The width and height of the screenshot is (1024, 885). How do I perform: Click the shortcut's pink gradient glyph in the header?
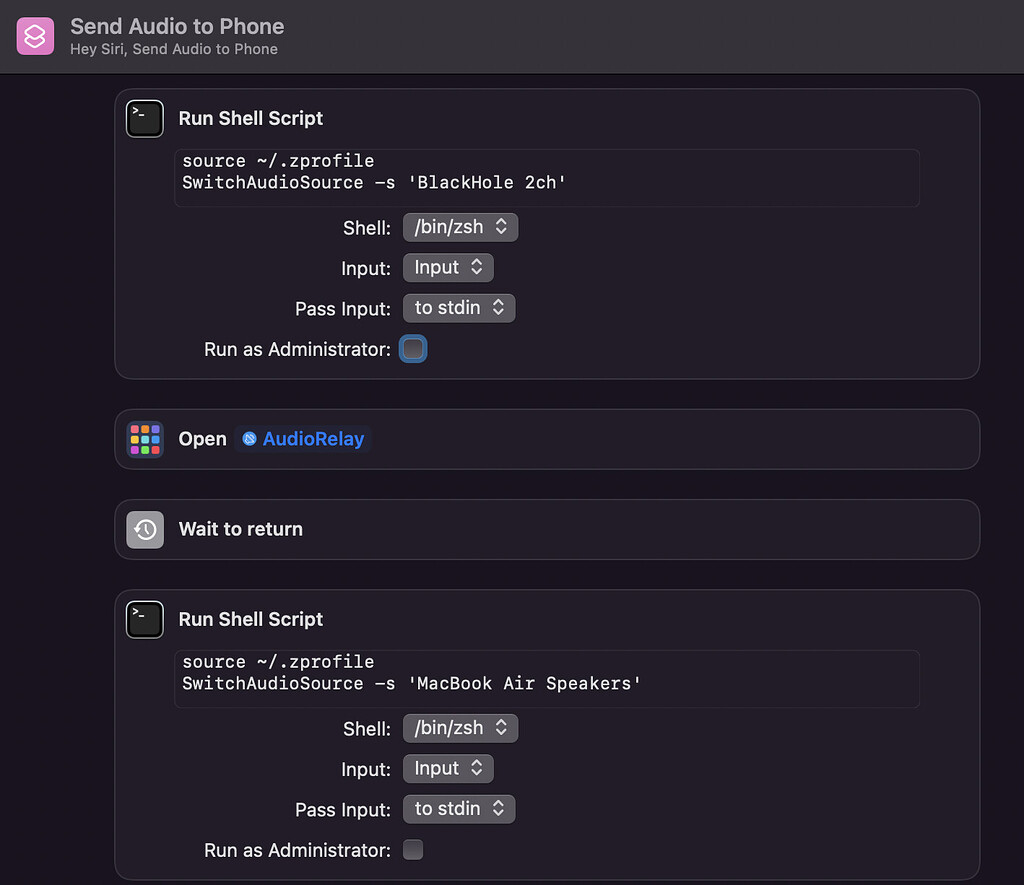tap(35, 35)
